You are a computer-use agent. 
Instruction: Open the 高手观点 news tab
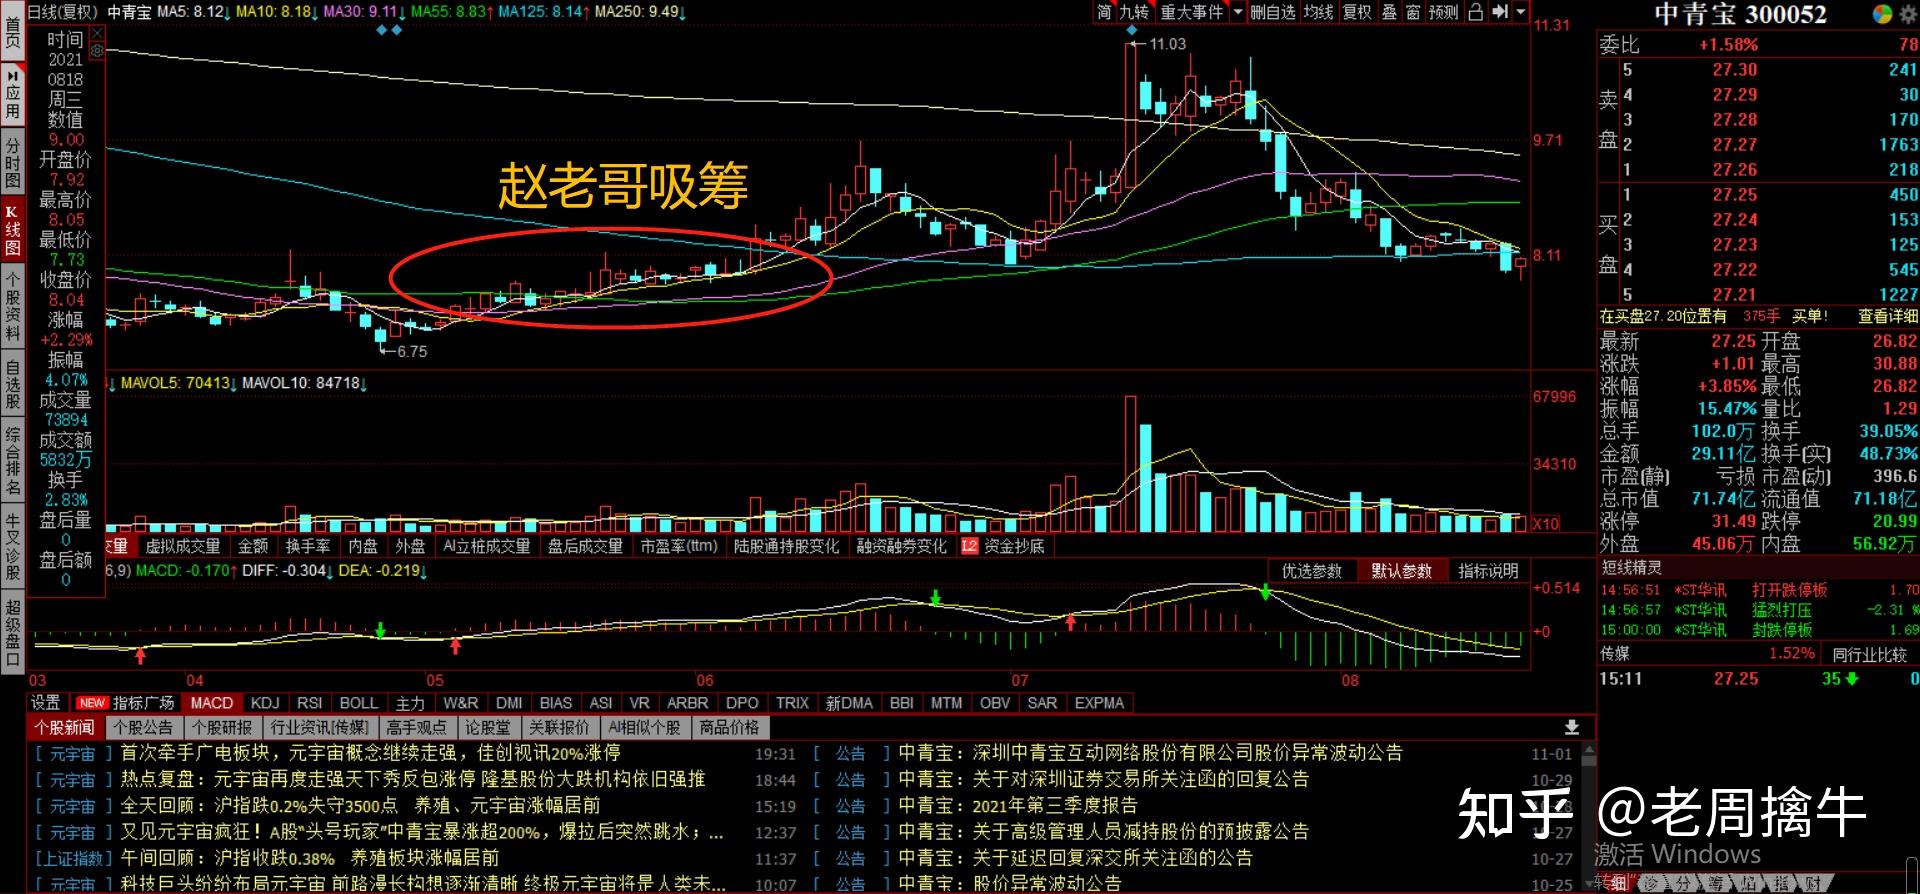point(417,727)
